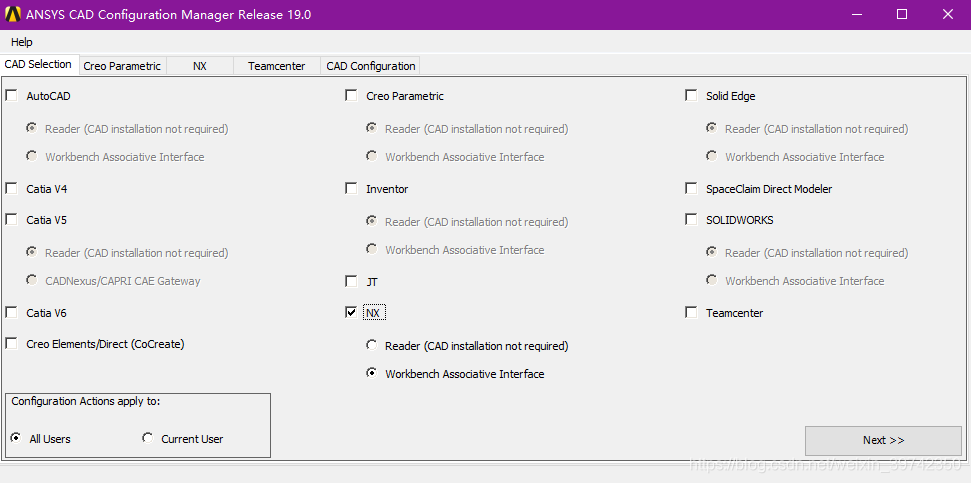The height and width of the screenshot is (483, 971).
Task: Select Workbench Associative Interface under Solid Edge
Action: [x=712, y=156]
